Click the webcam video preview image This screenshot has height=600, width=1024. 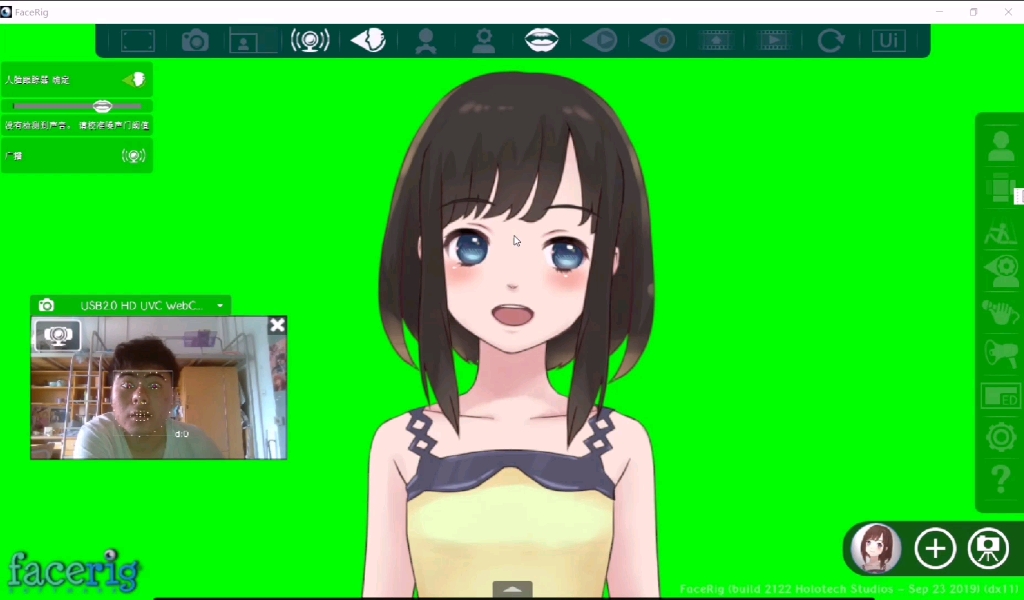tap(159, 388)
